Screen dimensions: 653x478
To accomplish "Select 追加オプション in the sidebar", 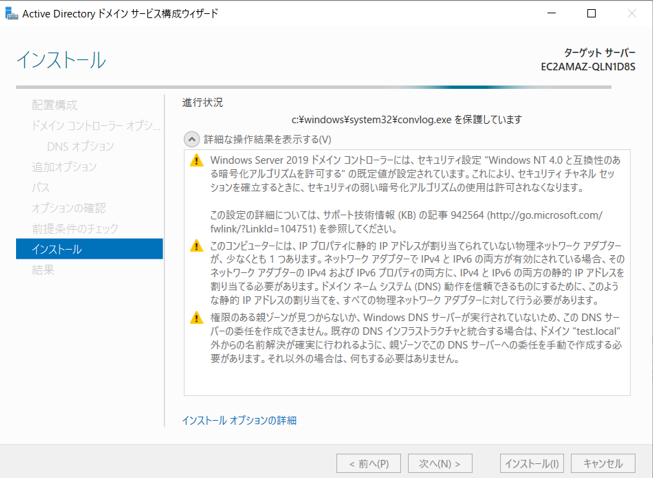I will [64, 167].
